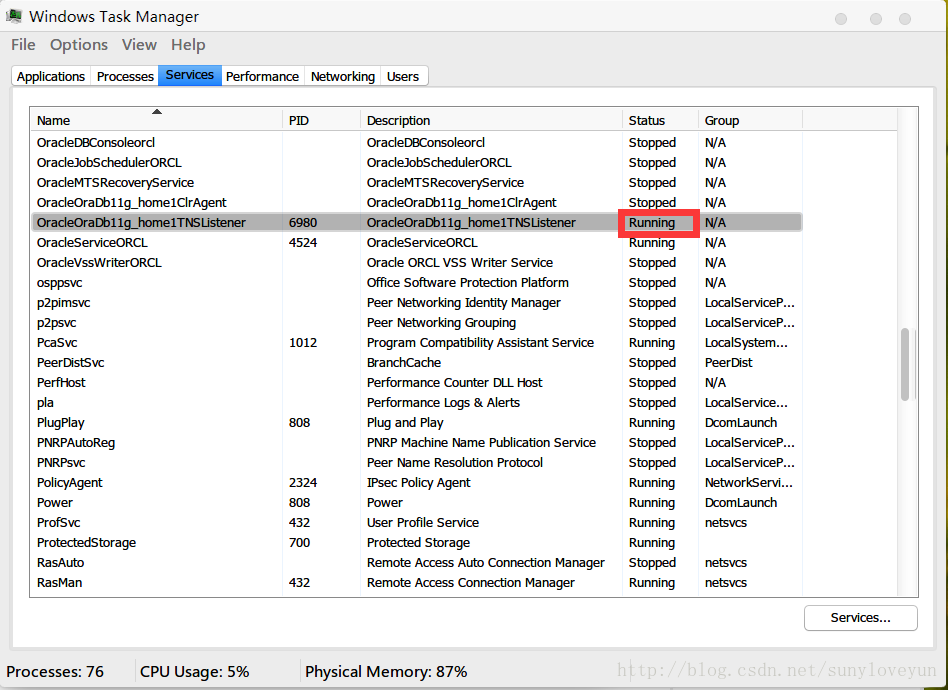The image size is (948, 690).
Task: Switch to the Users tab
Action: [403, 76]
